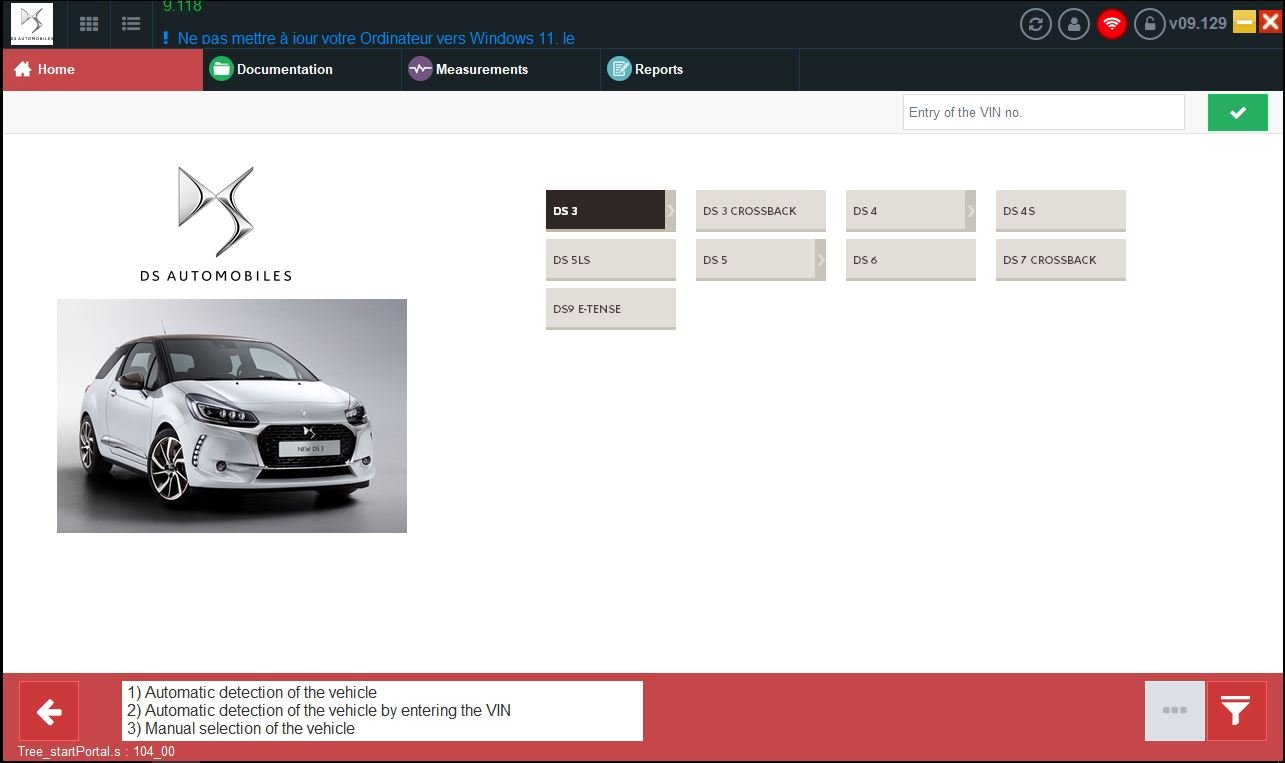
Task: Click the padlock unlock icon
Action: [1149, 24]
